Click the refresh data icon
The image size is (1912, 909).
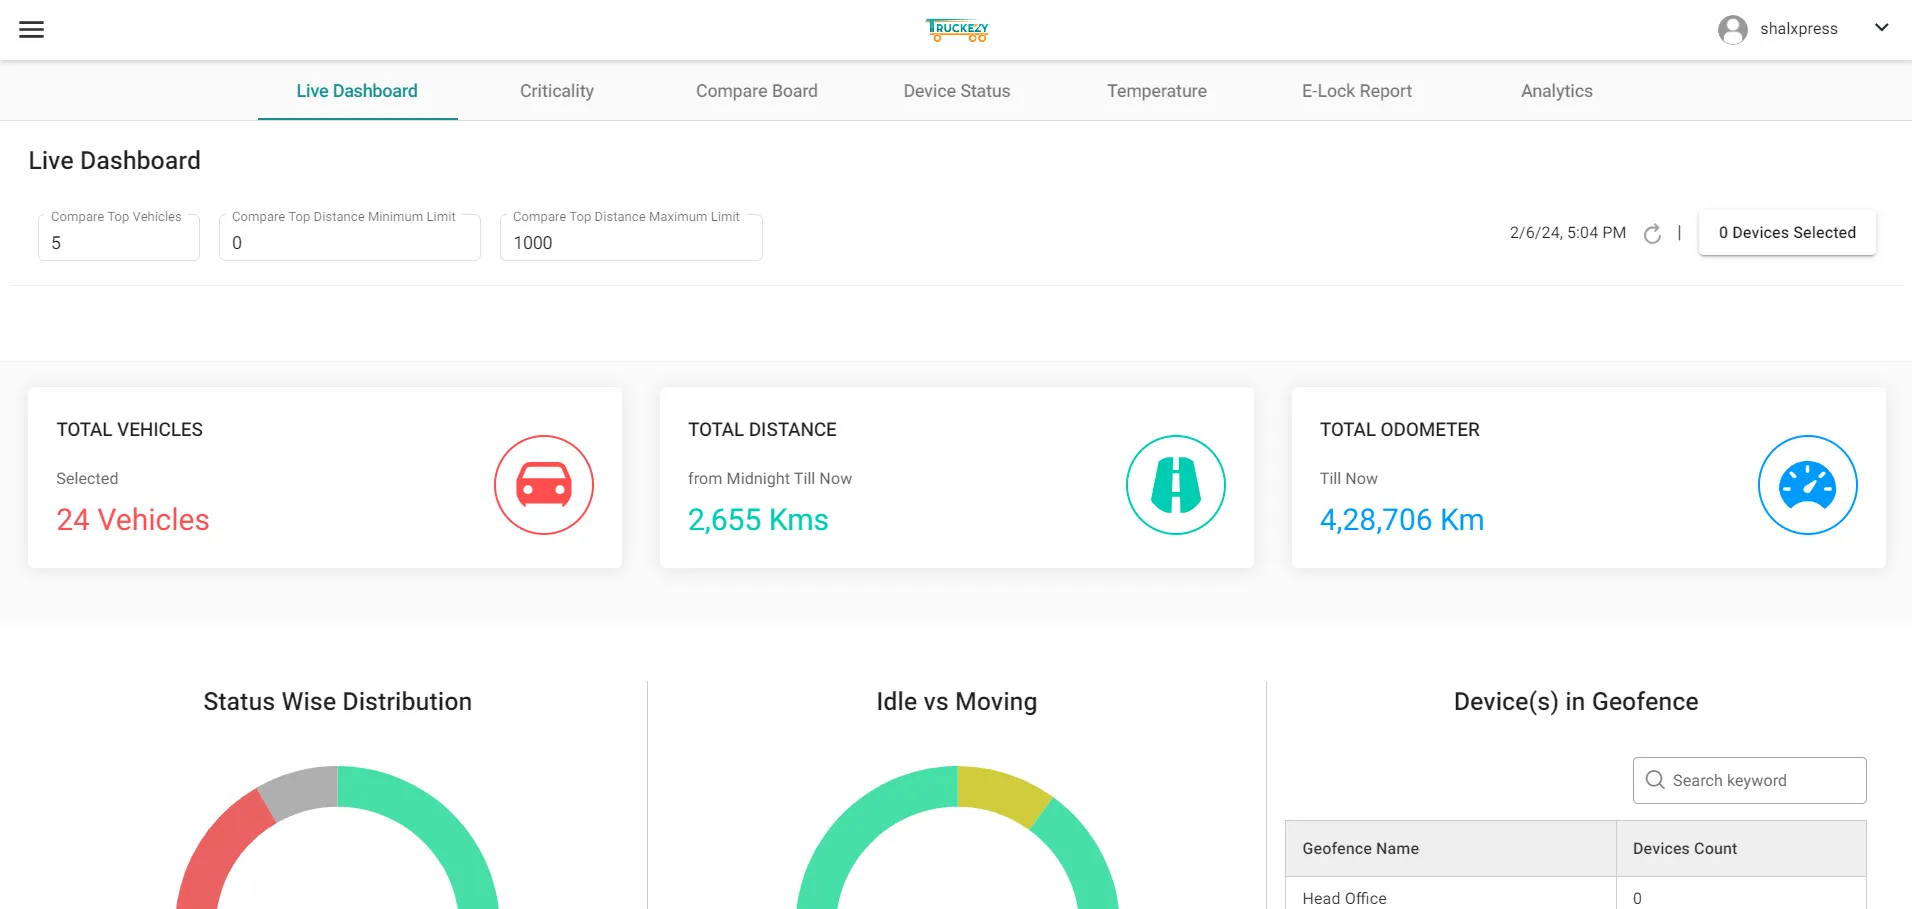1653,233
